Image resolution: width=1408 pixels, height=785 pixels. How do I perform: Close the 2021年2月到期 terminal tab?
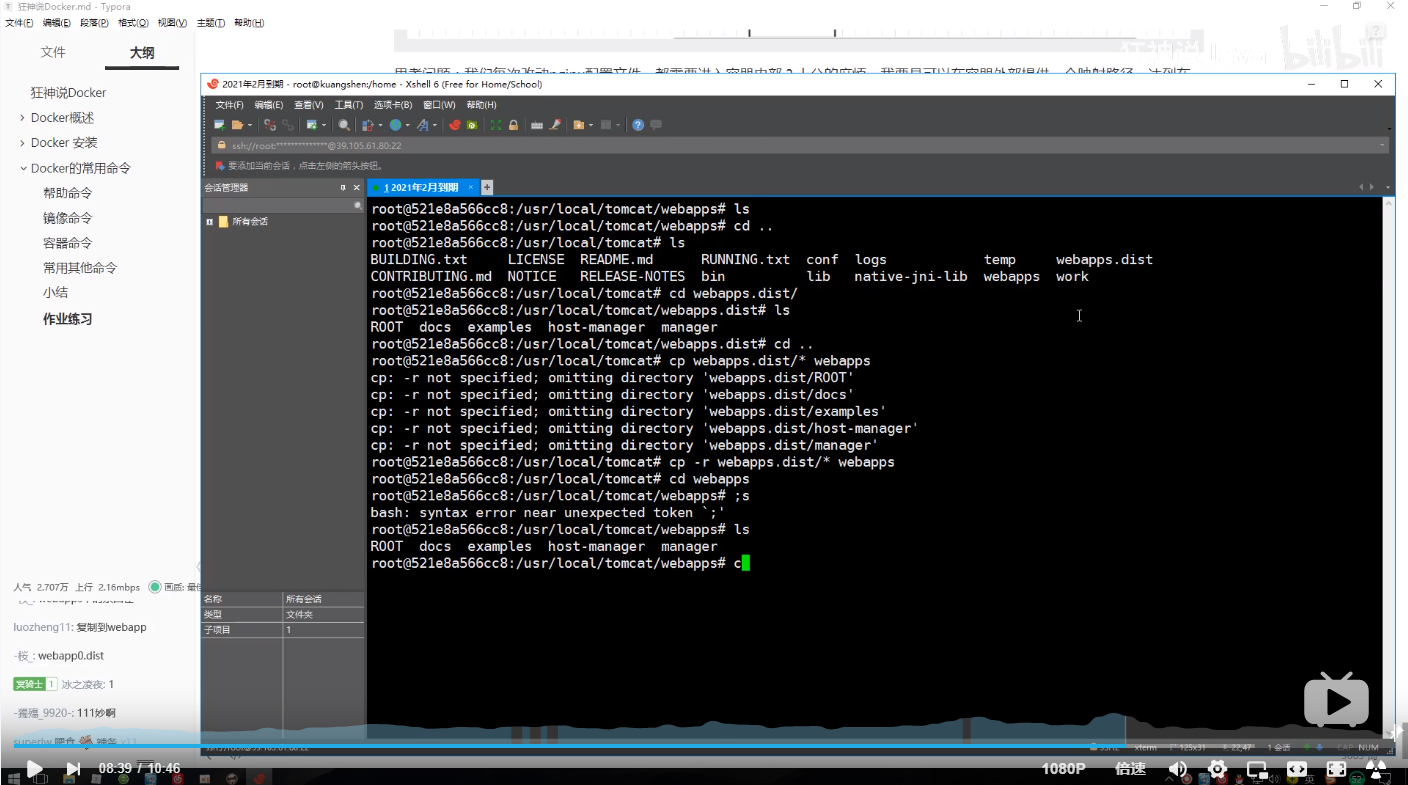[471, 187]
